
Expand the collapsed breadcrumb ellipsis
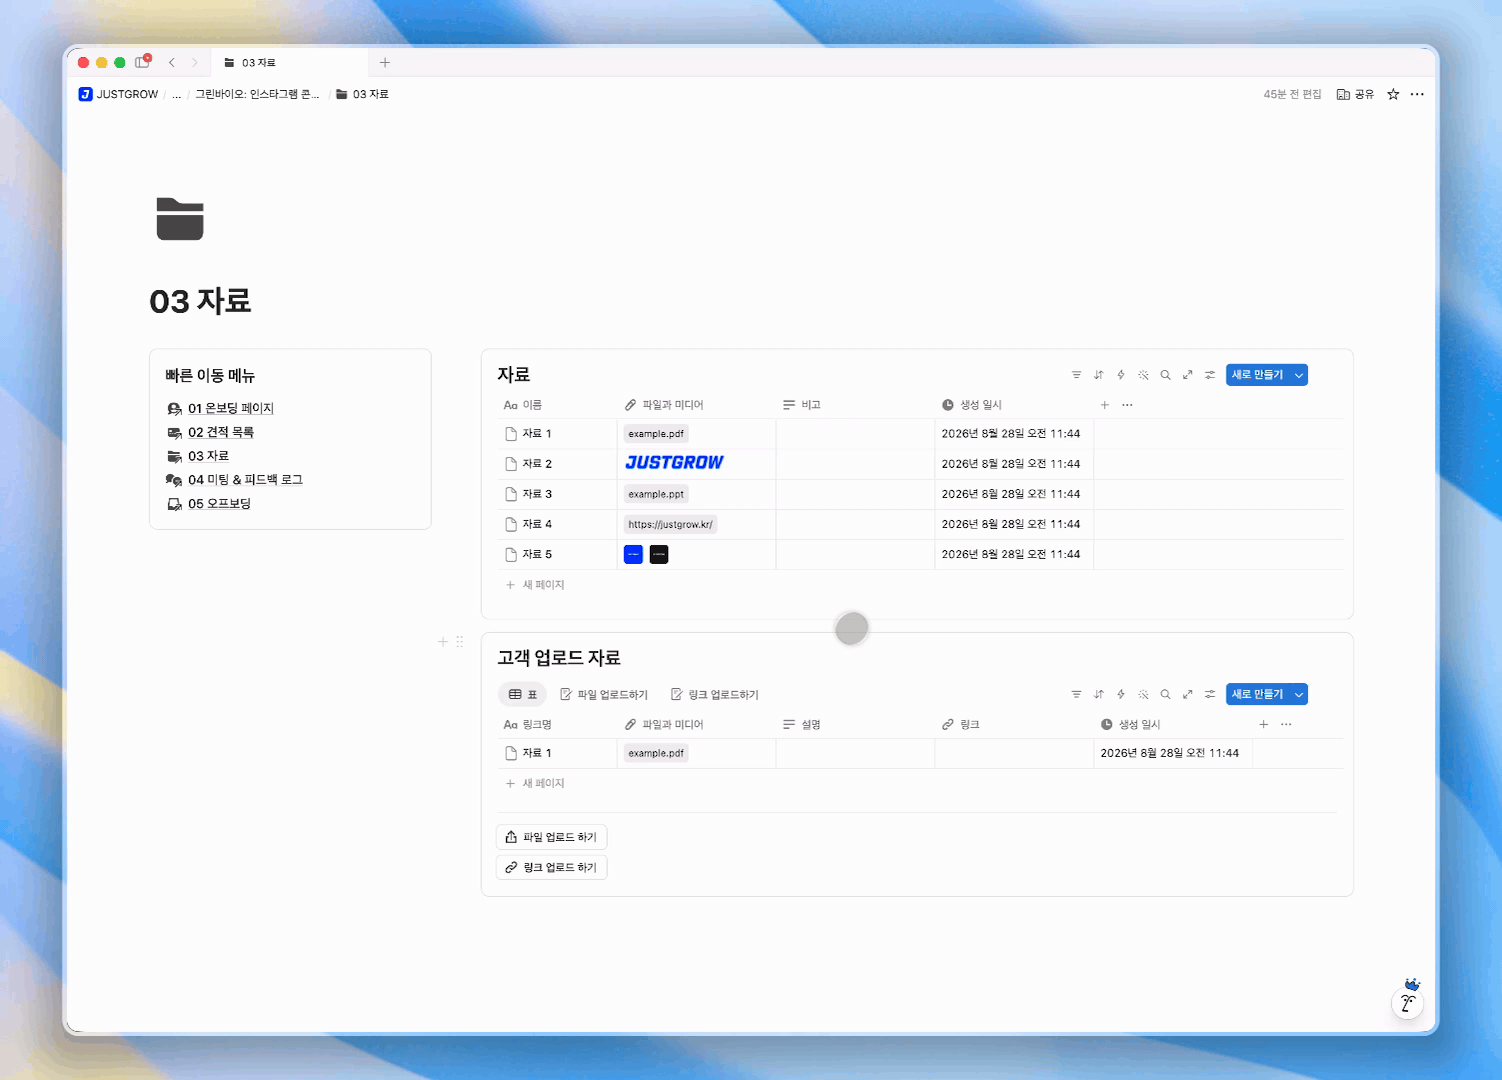coord(177,94)
